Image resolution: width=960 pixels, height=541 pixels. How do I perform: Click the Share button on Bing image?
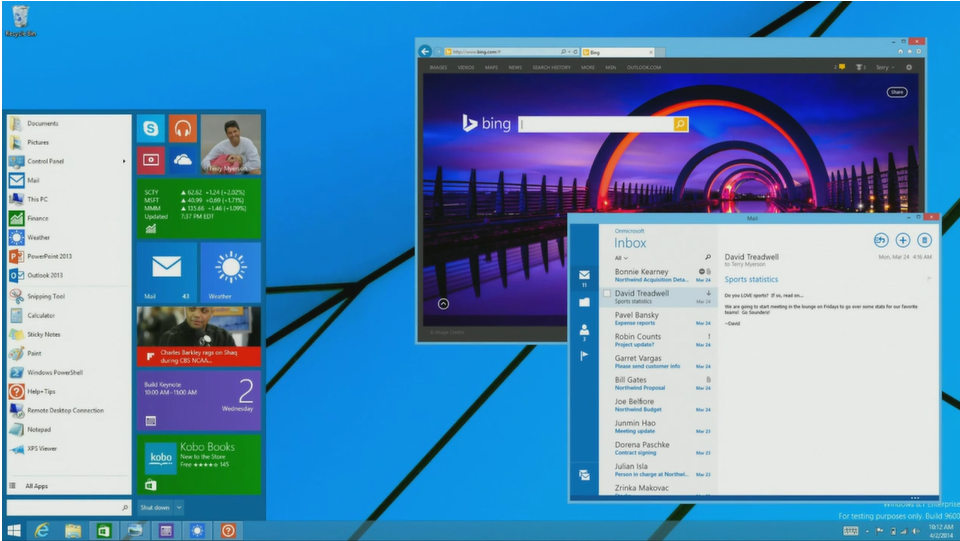click(897, 92)
